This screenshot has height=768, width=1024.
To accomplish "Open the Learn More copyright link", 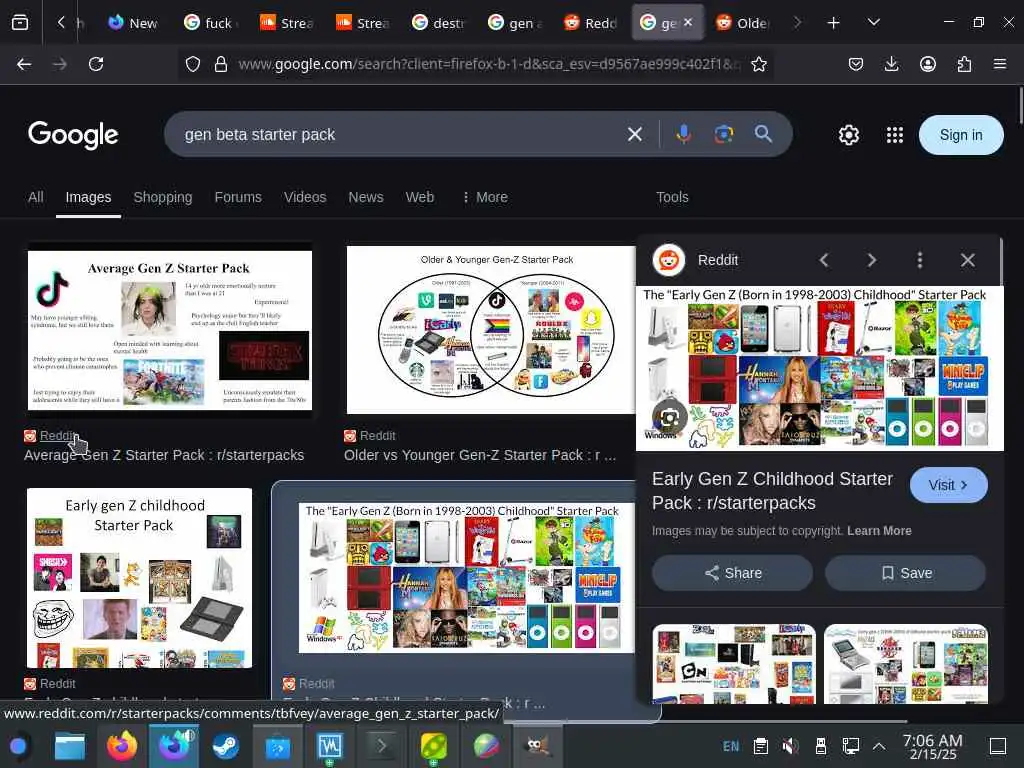I will pyautogui.click(x=879, y=531).
